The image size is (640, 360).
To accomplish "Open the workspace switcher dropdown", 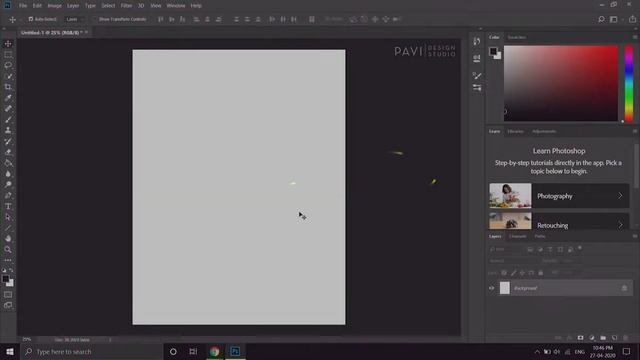I will pos(615,19).
